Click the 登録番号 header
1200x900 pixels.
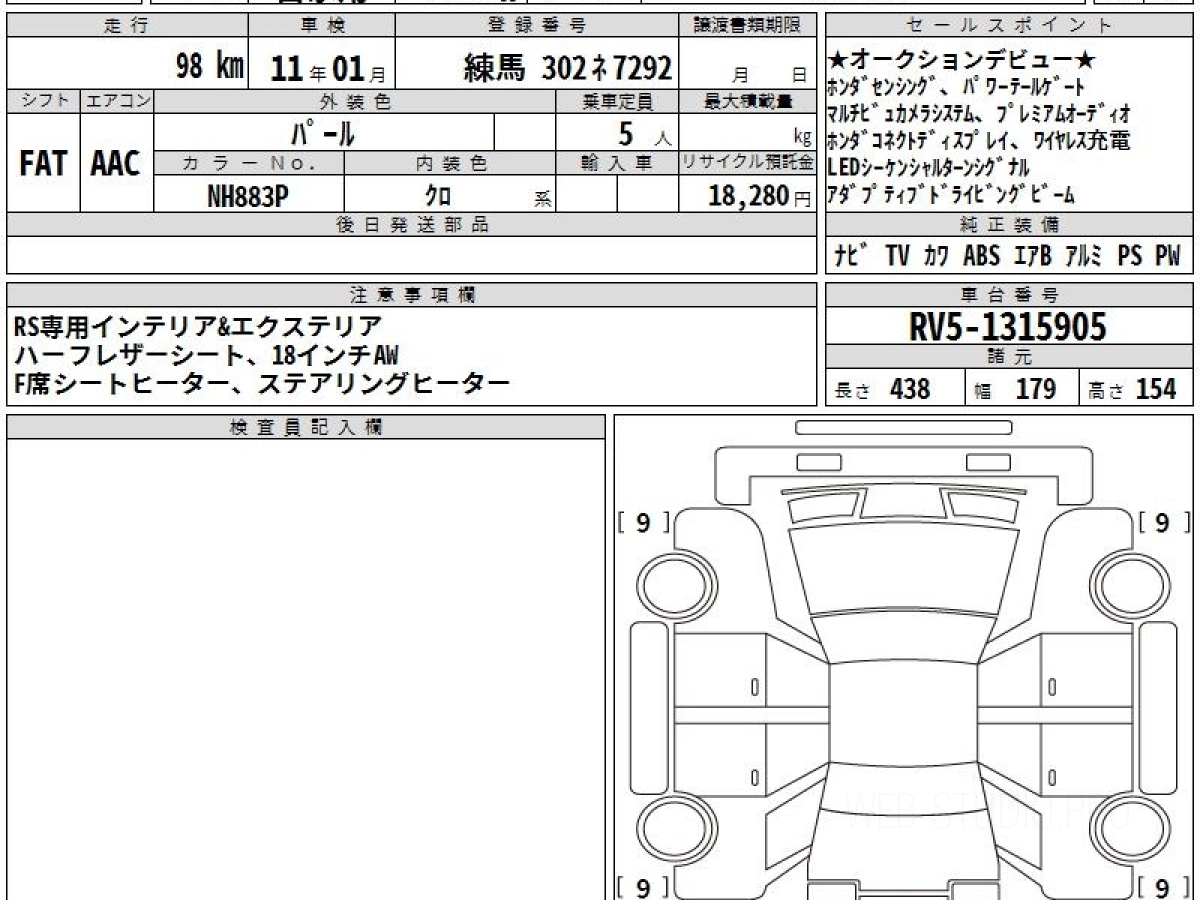[537, 26]
